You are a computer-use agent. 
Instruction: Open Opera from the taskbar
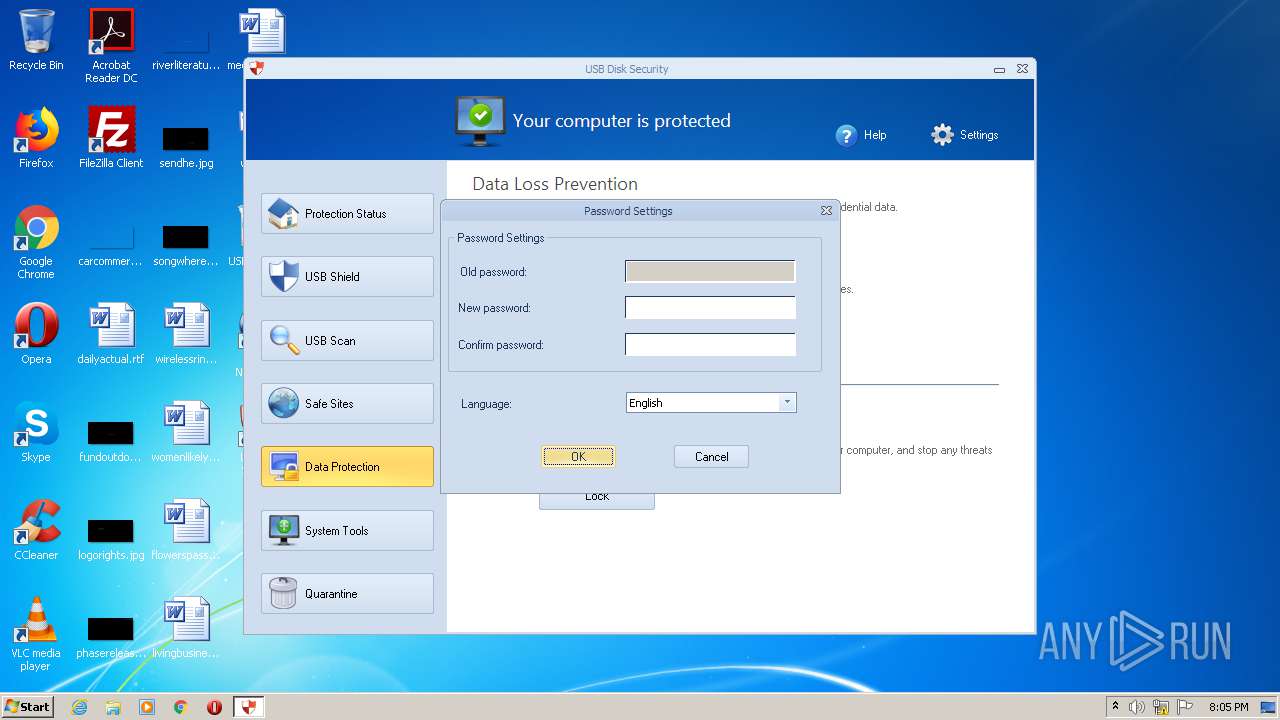[215, 707]
